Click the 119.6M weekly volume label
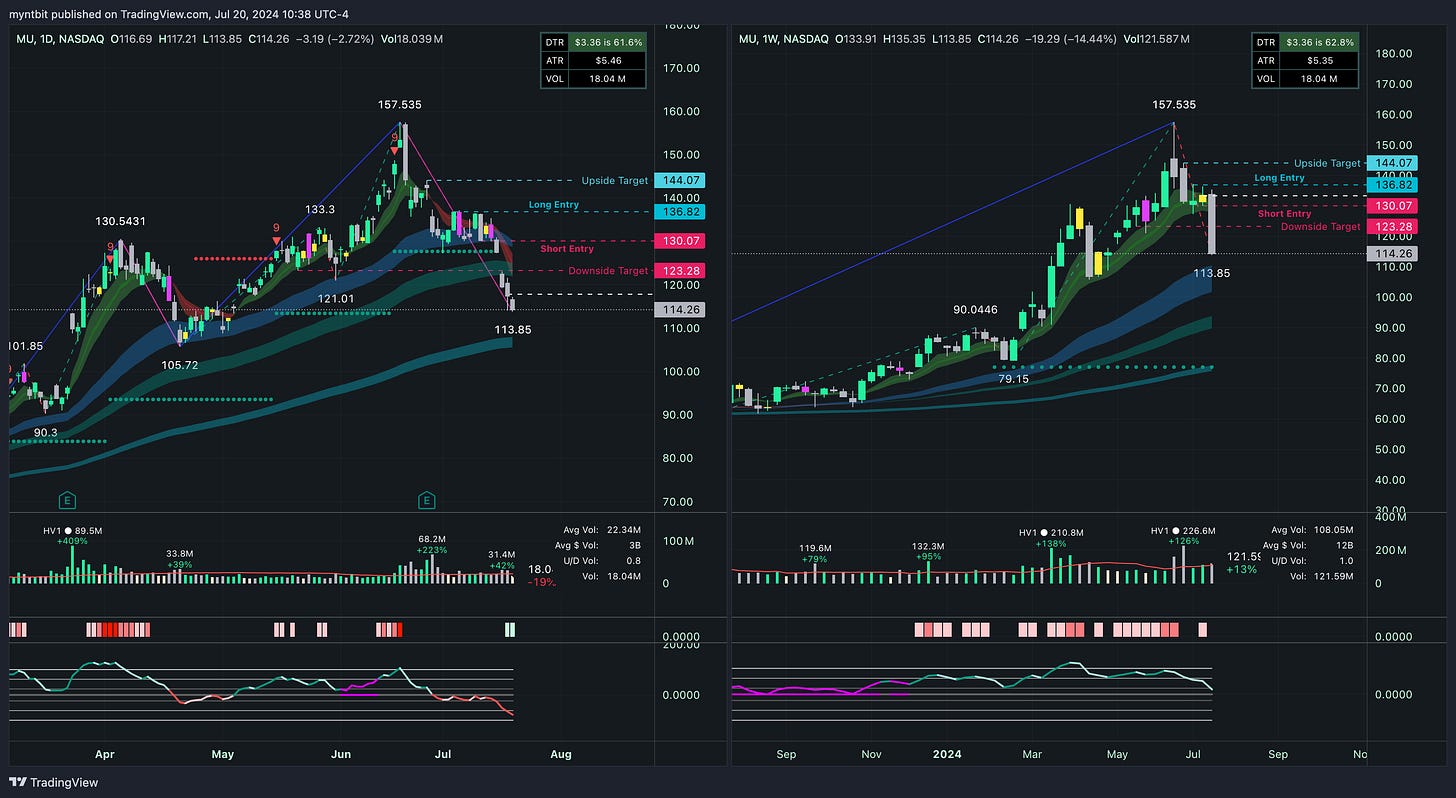This screenshot has width=1456, height=798. tap(816, 548)
